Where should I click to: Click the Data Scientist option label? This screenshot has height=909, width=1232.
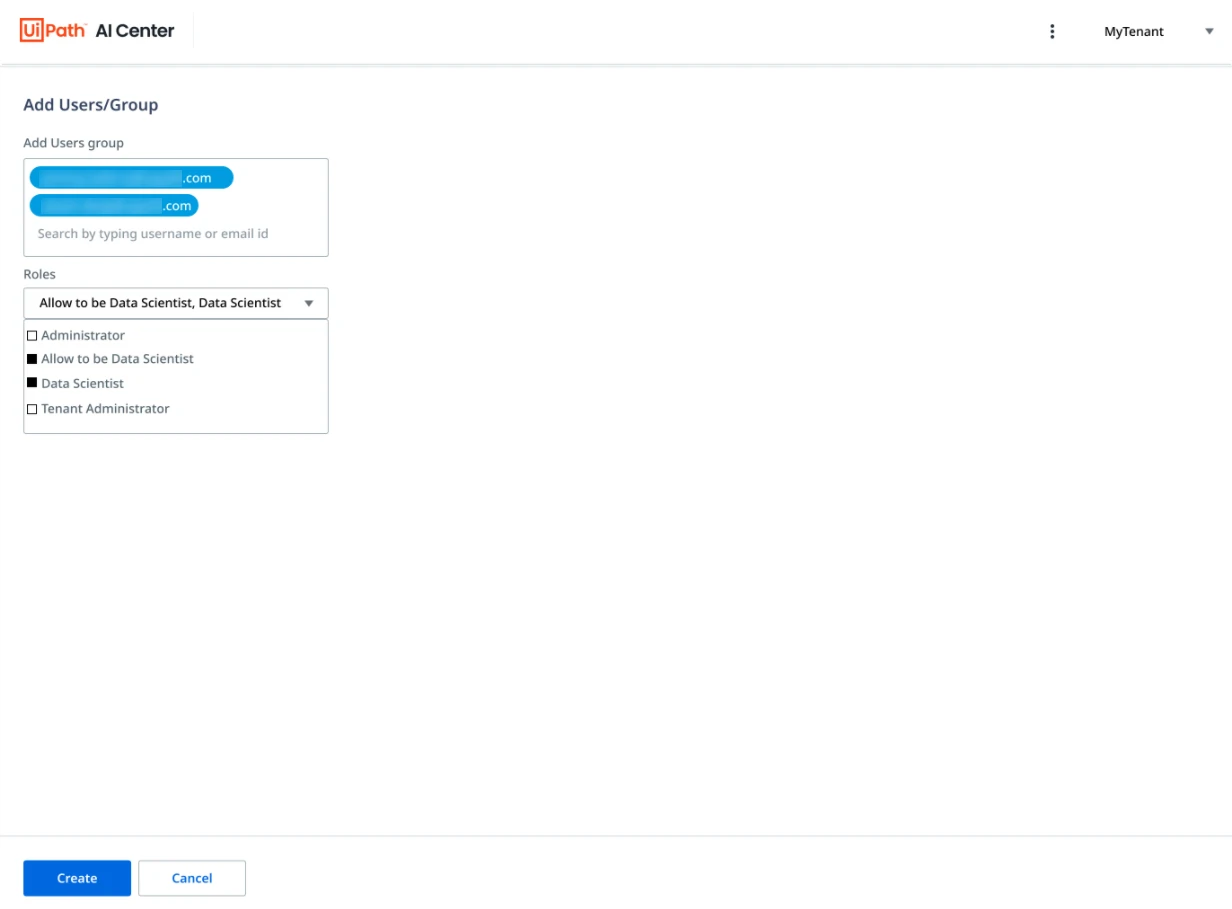82,384
